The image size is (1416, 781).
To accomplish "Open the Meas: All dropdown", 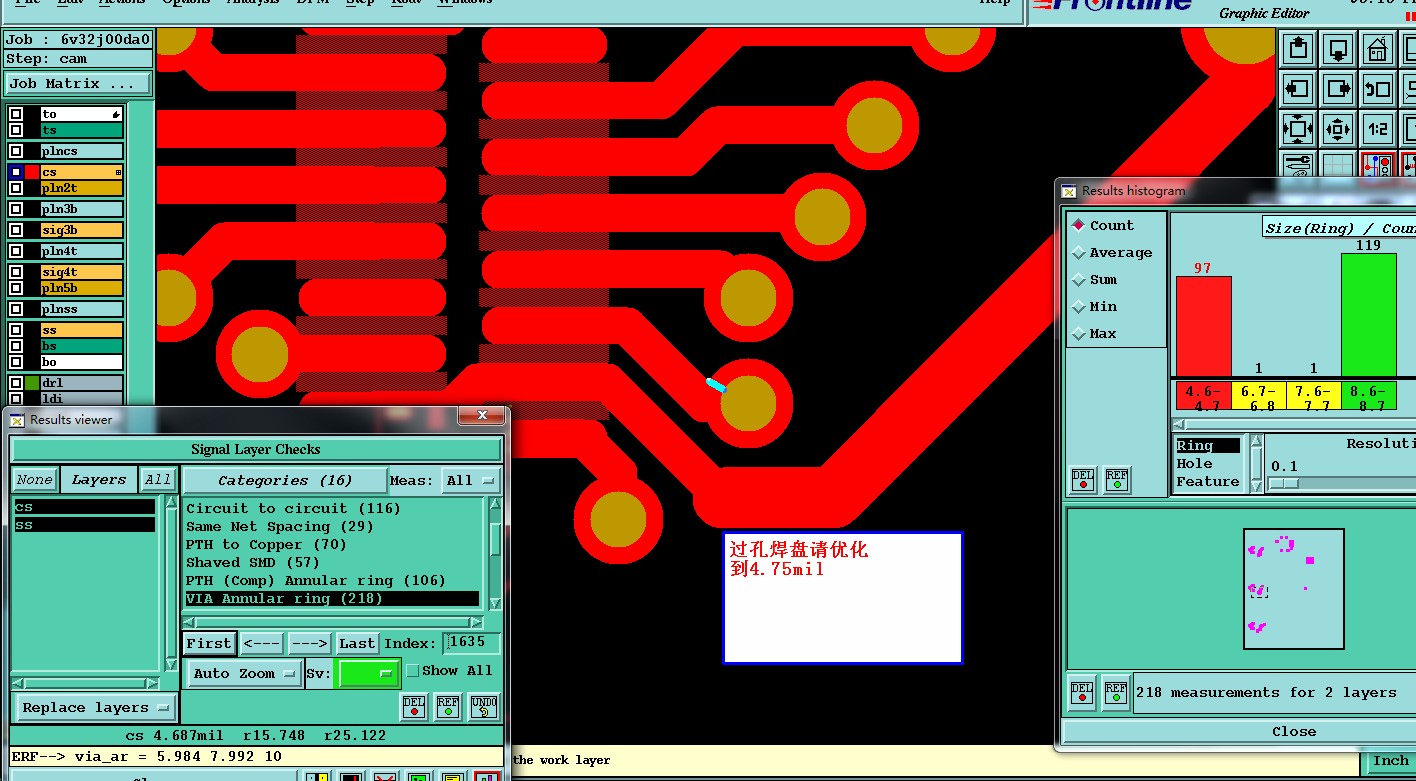I will [x=471, y=481].
